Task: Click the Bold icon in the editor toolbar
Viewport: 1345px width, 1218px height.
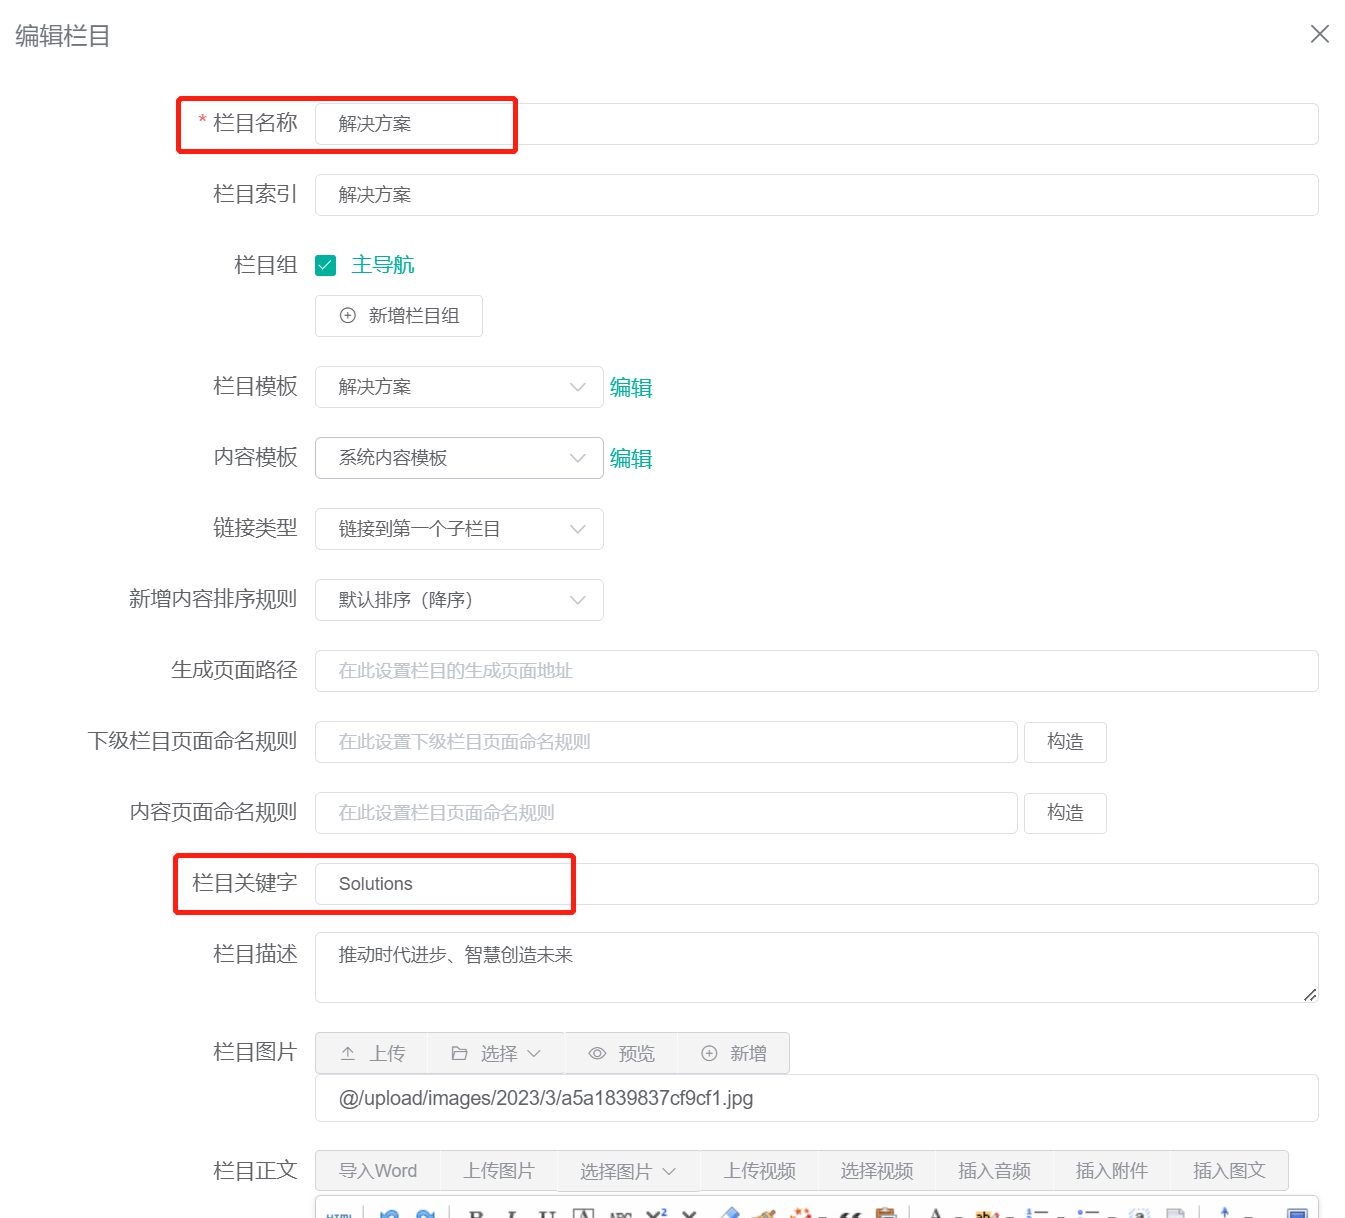Action: (472, 1213)
